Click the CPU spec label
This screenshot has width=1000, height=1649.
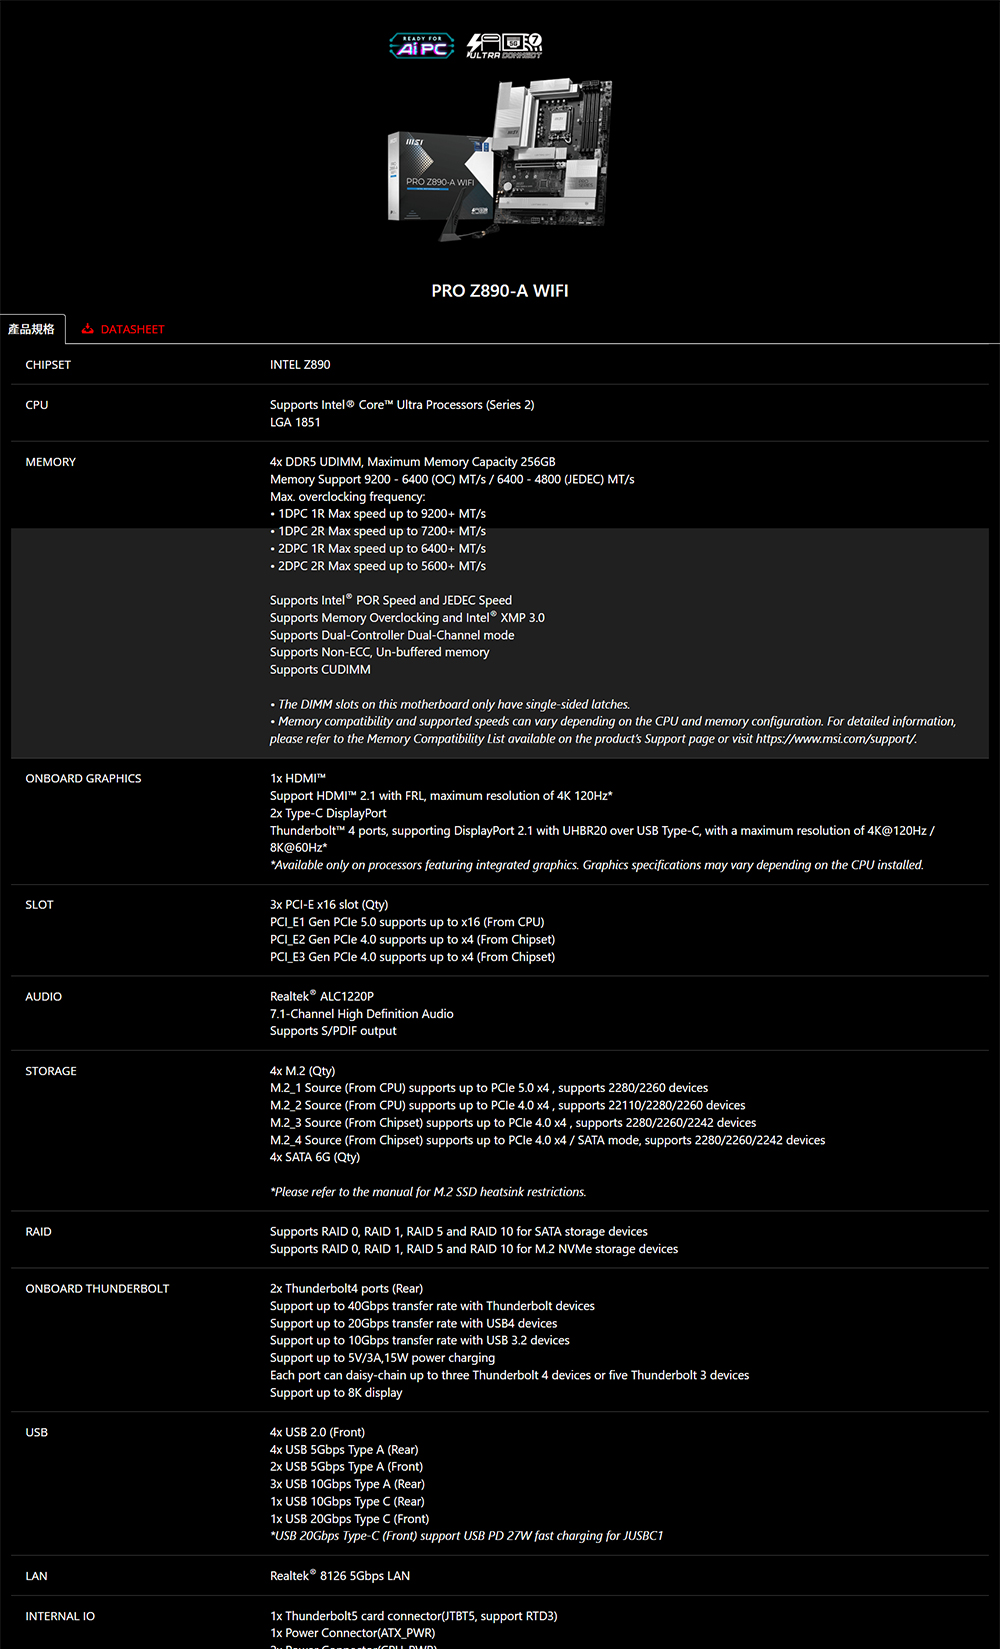coord(37,405)
